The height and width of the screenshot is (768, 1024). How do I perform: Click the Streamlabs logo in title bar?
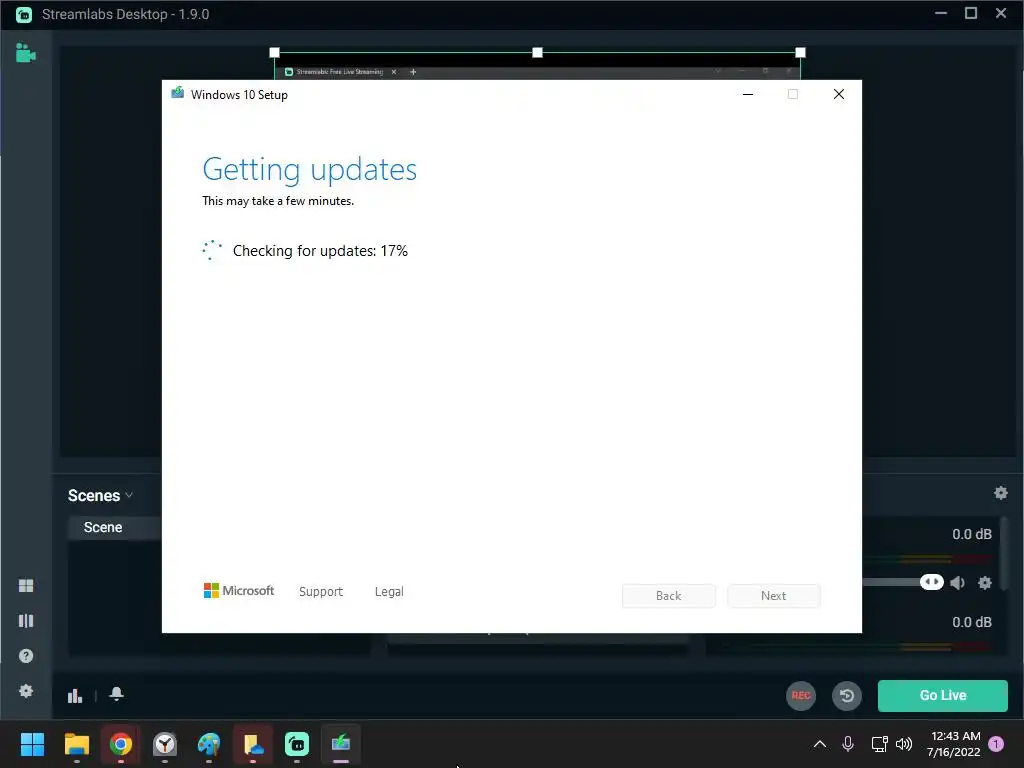[x=24, y=14]
